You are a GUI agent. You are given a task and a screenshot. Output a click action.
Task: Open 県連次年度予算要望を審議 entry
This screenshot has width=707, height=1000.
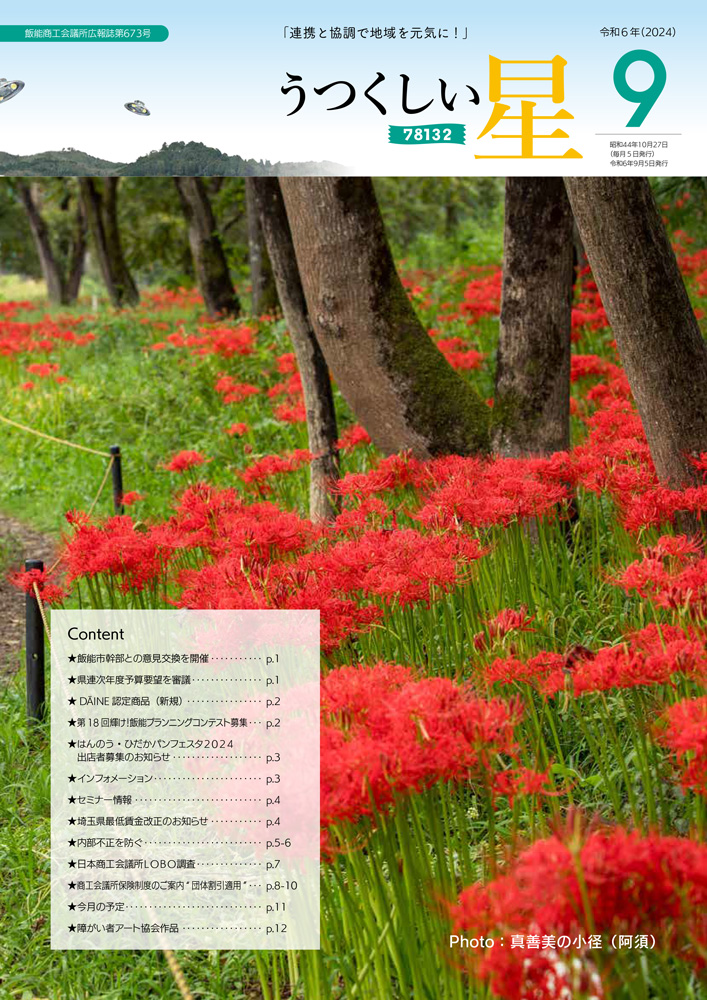[x=173, y=680]
